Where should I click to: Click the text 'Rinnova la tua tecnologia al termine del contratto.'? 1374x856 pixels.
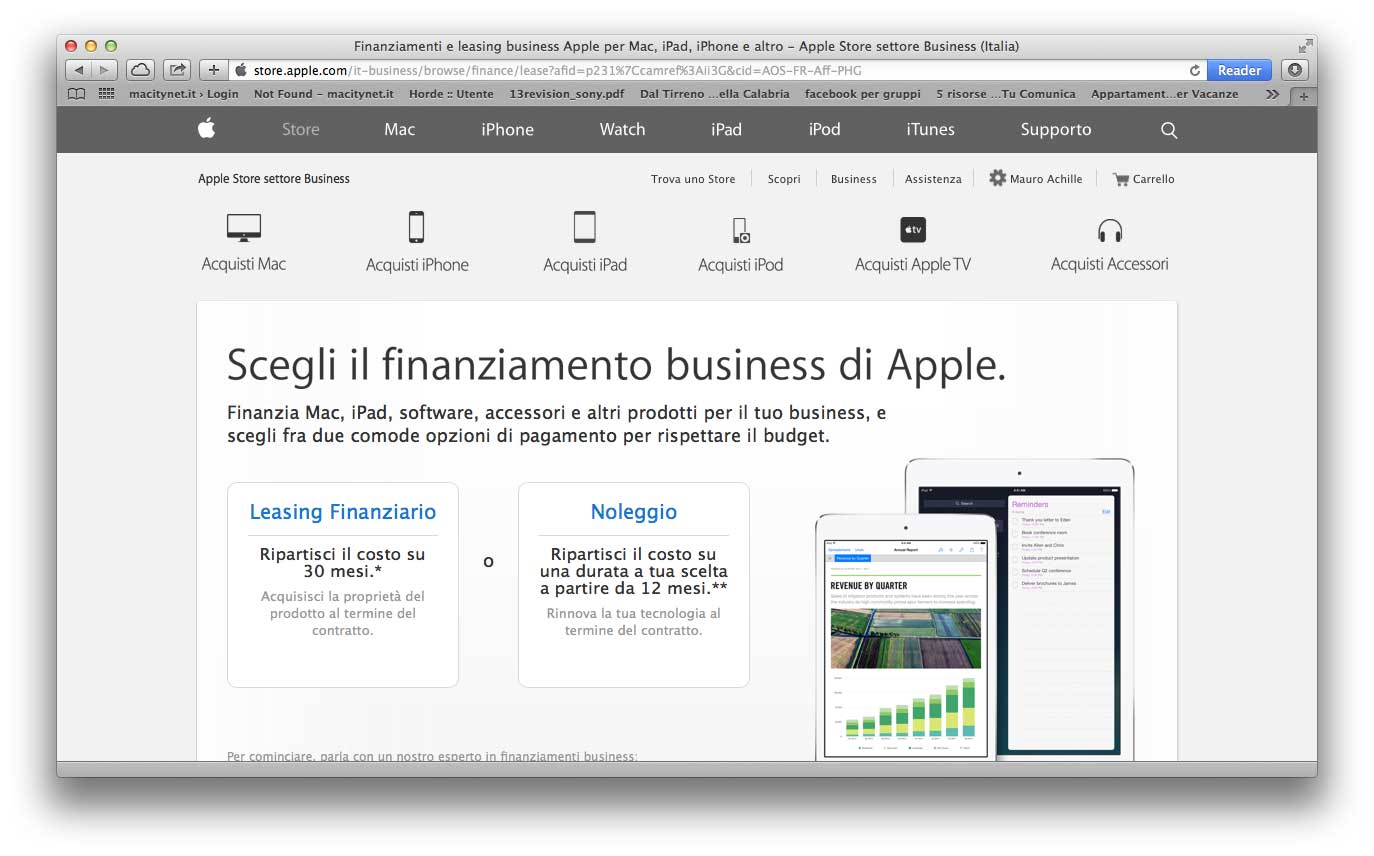634,622
